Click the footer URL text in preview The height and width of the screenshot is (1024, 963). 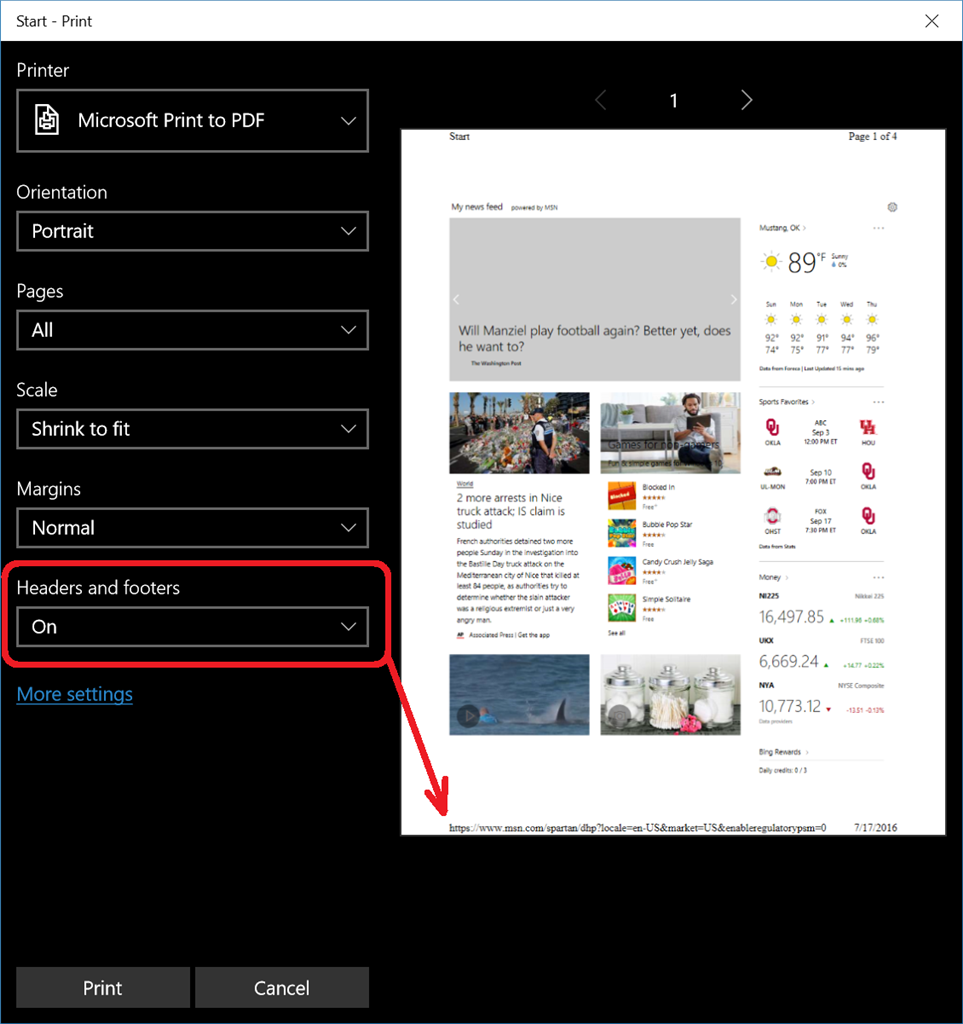[638, 827]
